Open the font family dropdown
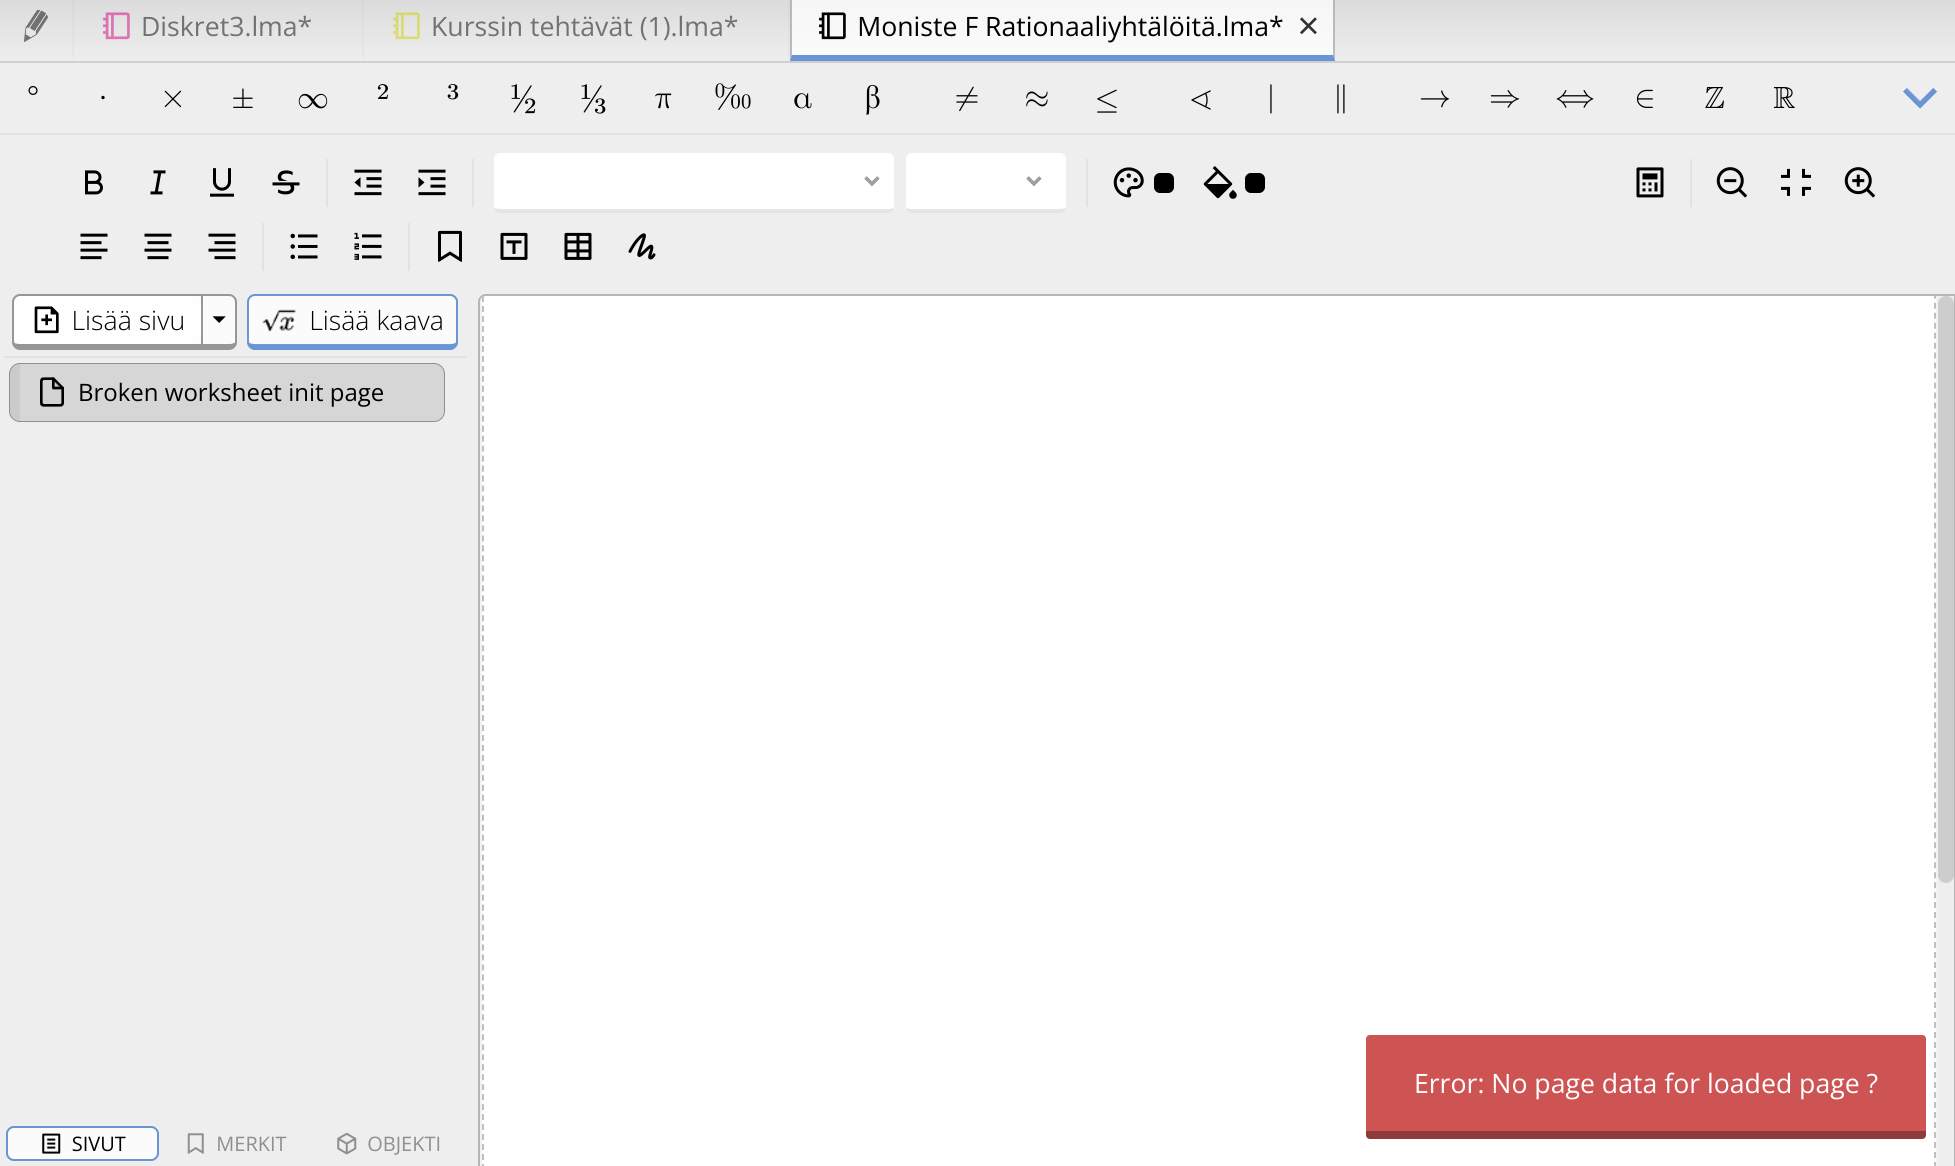Image resolution: width=1955 pixels, height=1166 pixels. pyautogui.click(x=693, y=181)
